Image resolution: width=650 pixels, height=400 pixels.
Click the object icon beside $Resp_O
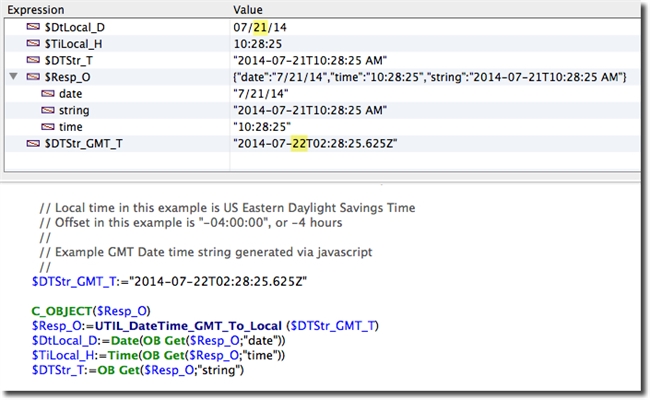[34, 77]
